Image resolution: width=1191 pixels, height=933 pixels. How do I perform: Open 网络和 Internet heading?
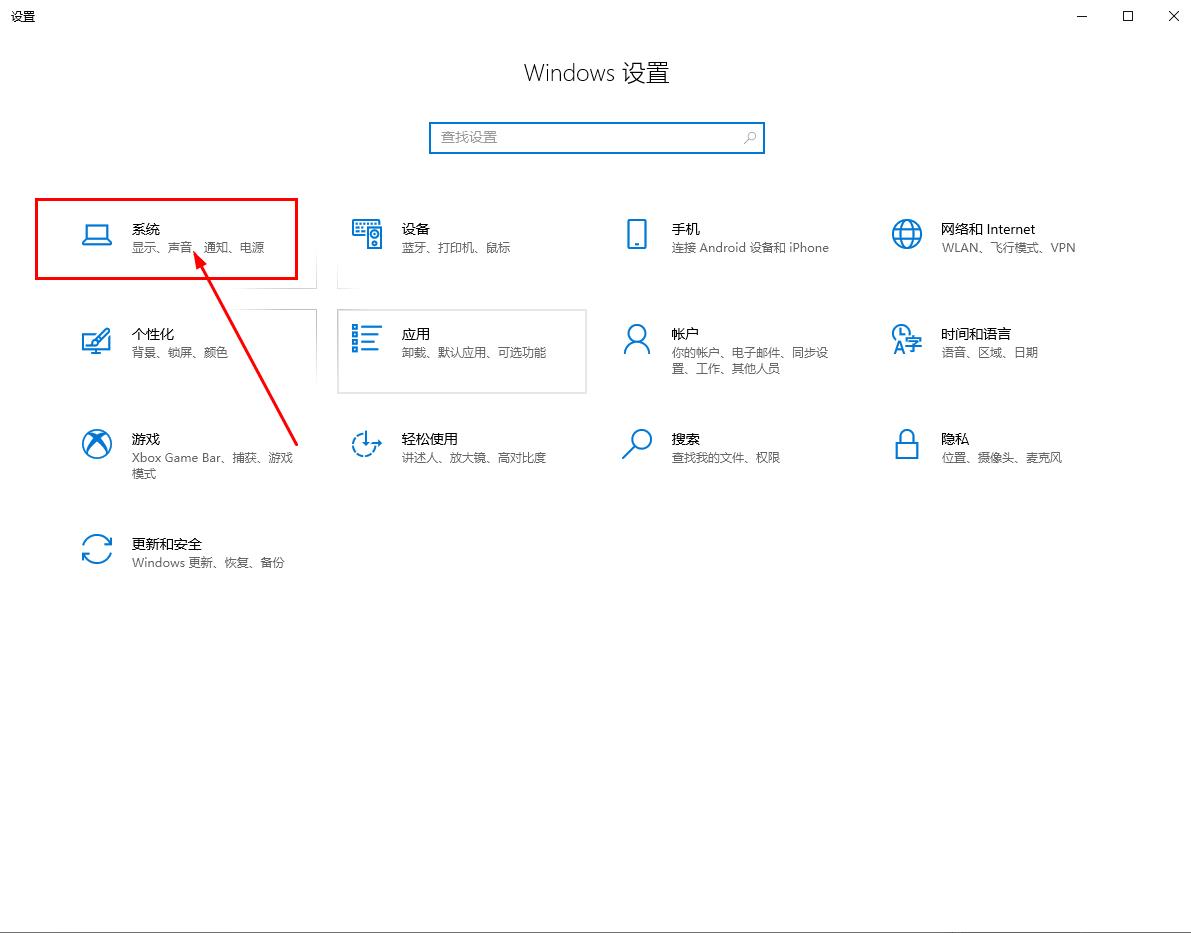coord(987,229)
